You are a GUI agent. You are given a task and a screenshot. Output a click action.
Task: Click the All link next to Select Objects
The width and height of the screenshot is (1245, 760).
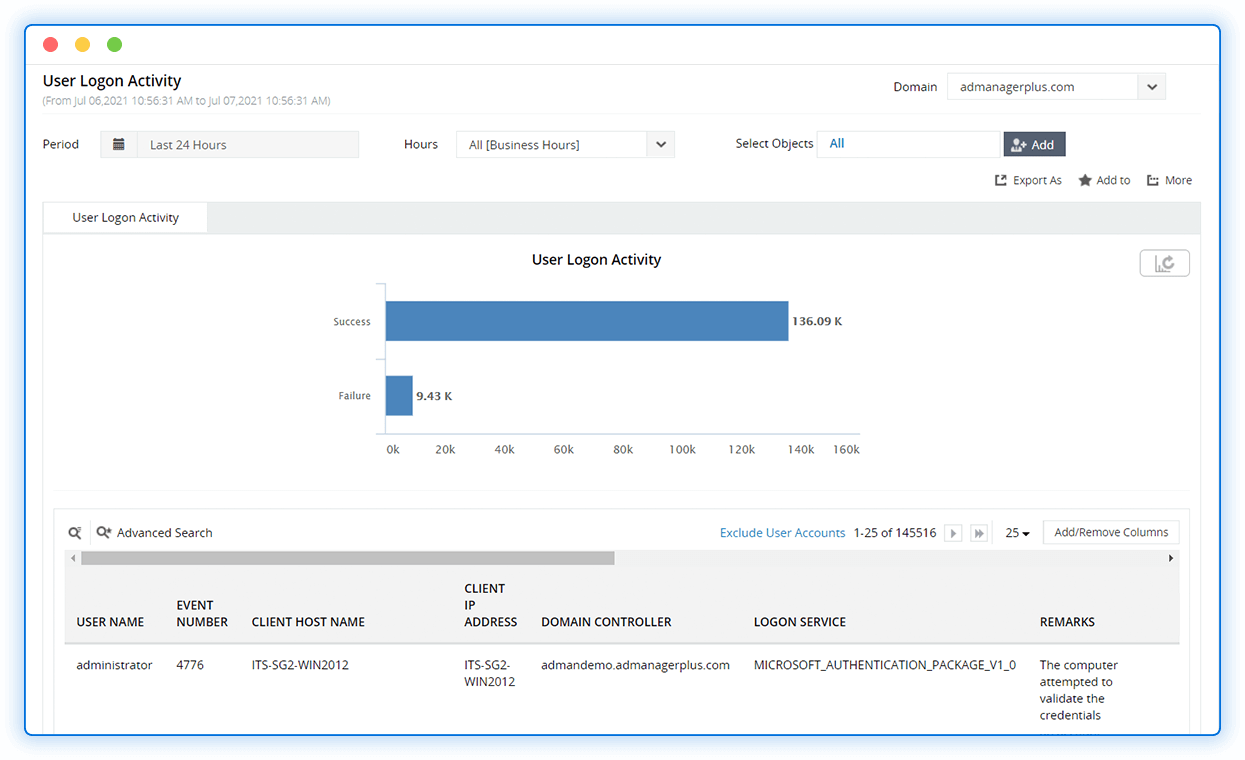(x=836, y=144)
